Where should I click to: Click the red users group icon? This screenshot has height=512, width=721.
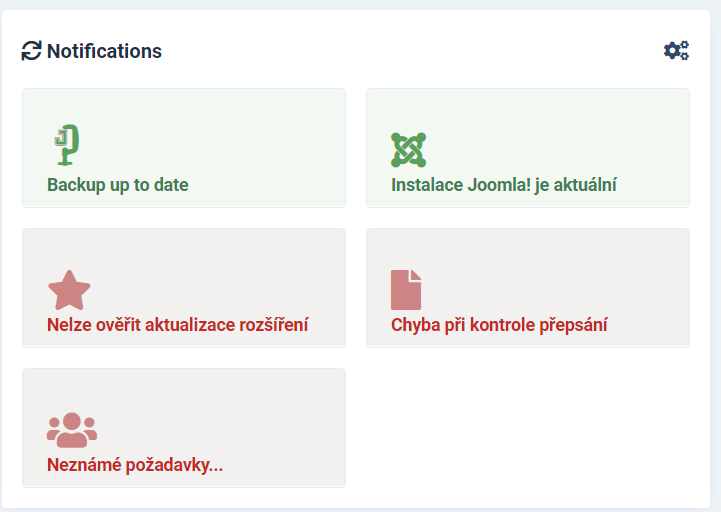coord(71,430)
